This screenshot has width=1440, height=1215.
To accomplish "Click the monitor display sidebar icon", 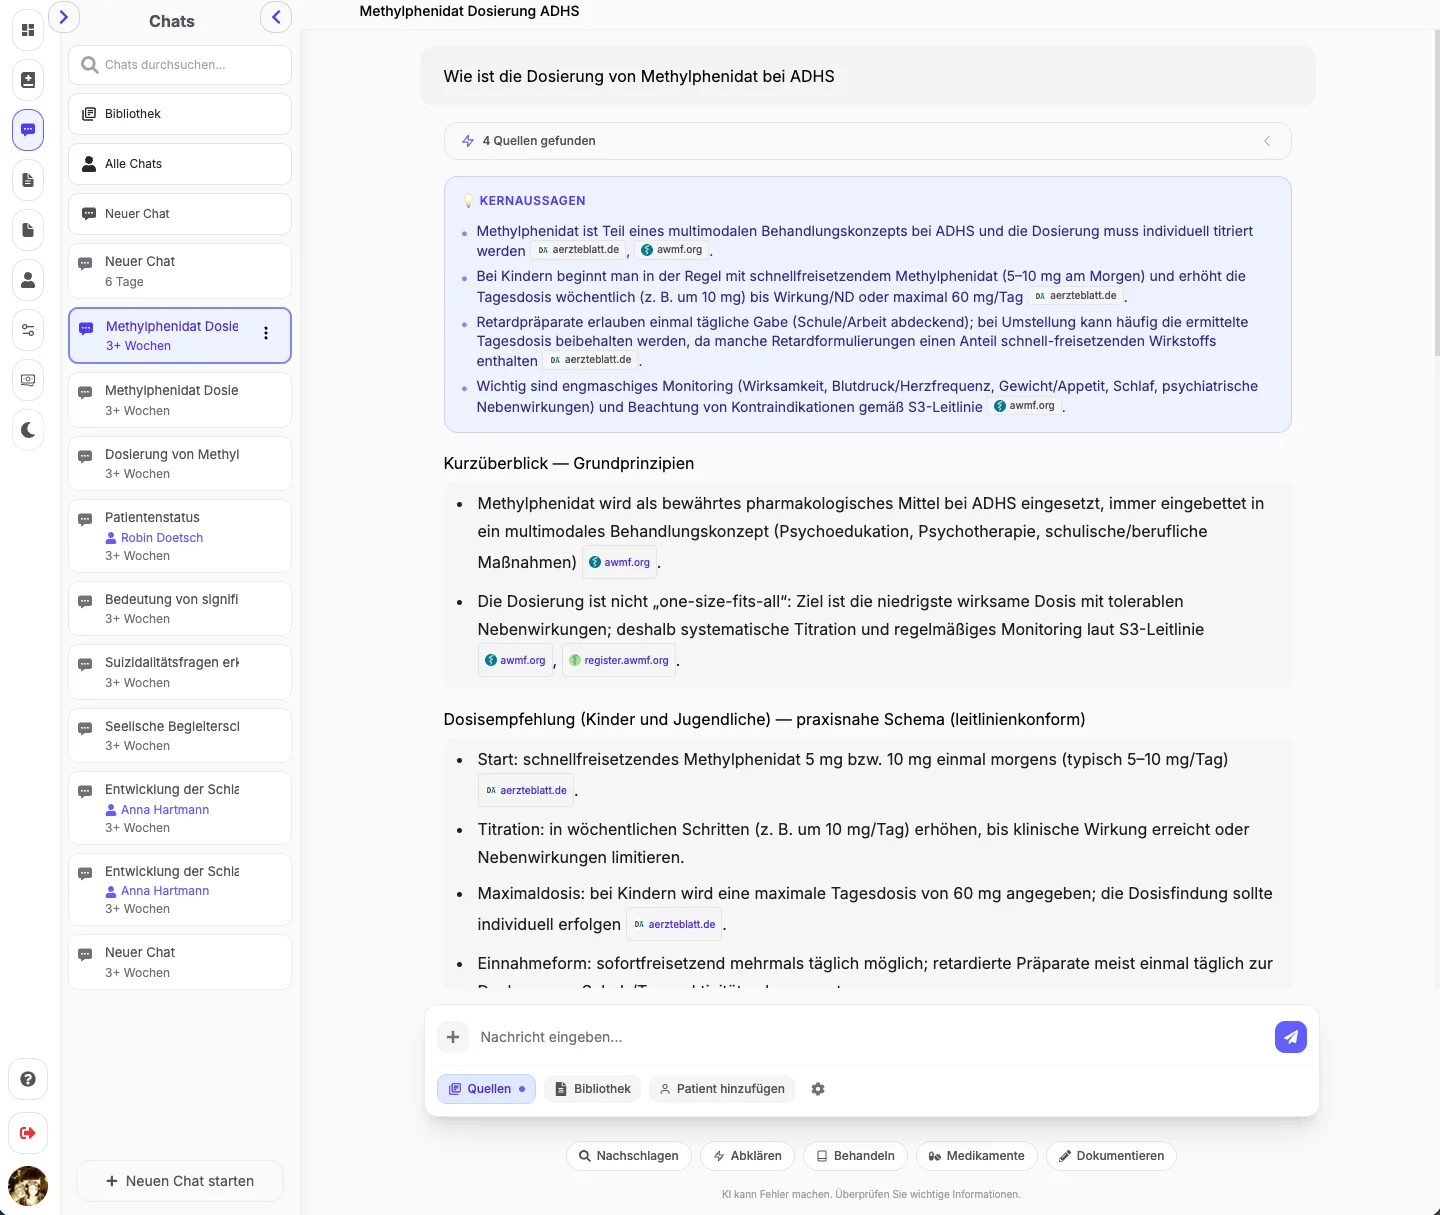I will (x=28, y=380).
